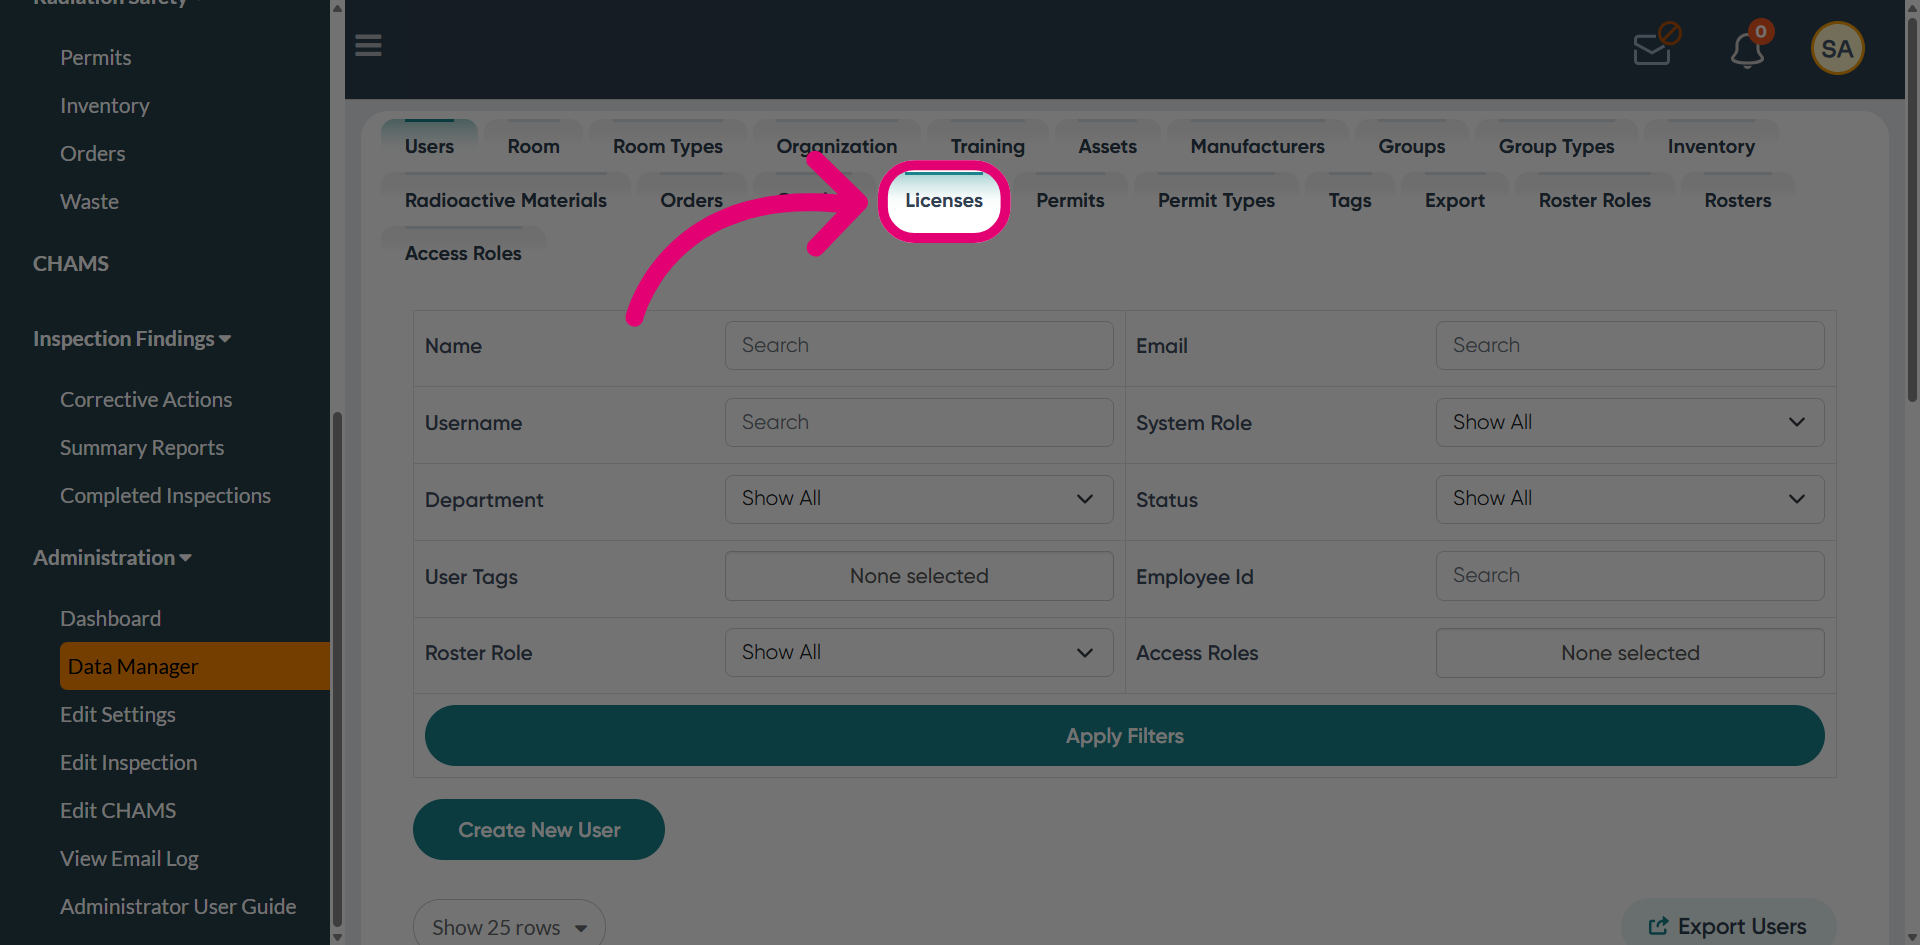Switch to the Export tab
This screenshot has height=945, width=1920.
point(1455,200)
